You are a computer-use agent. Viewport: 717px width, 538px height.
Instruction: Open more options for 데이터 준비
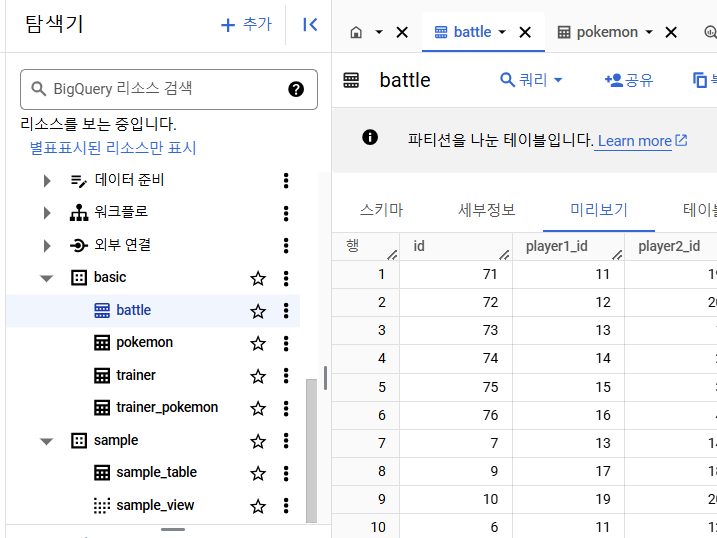point(286,181)
